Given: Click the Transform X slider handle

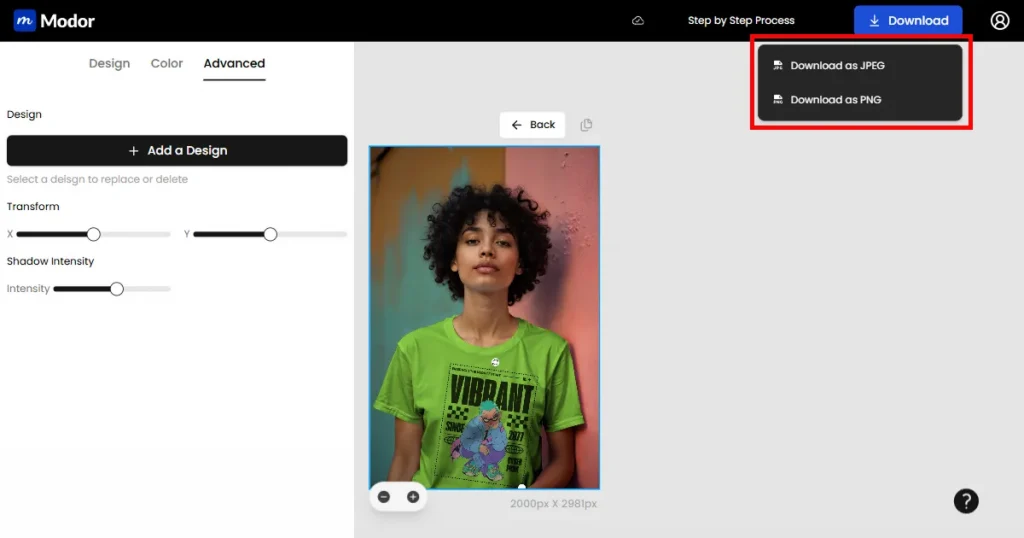Looking at the screenshot, I should 93,234.
